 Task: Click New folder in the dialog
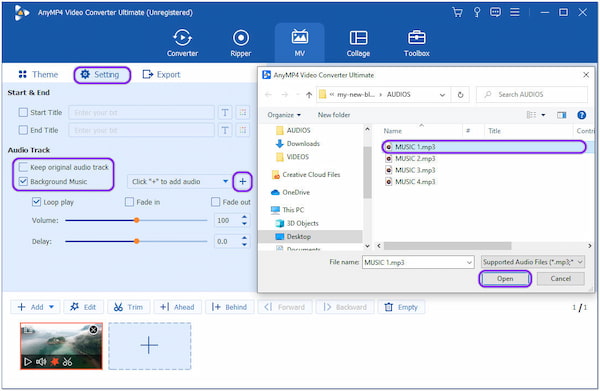tap(334, 115)
